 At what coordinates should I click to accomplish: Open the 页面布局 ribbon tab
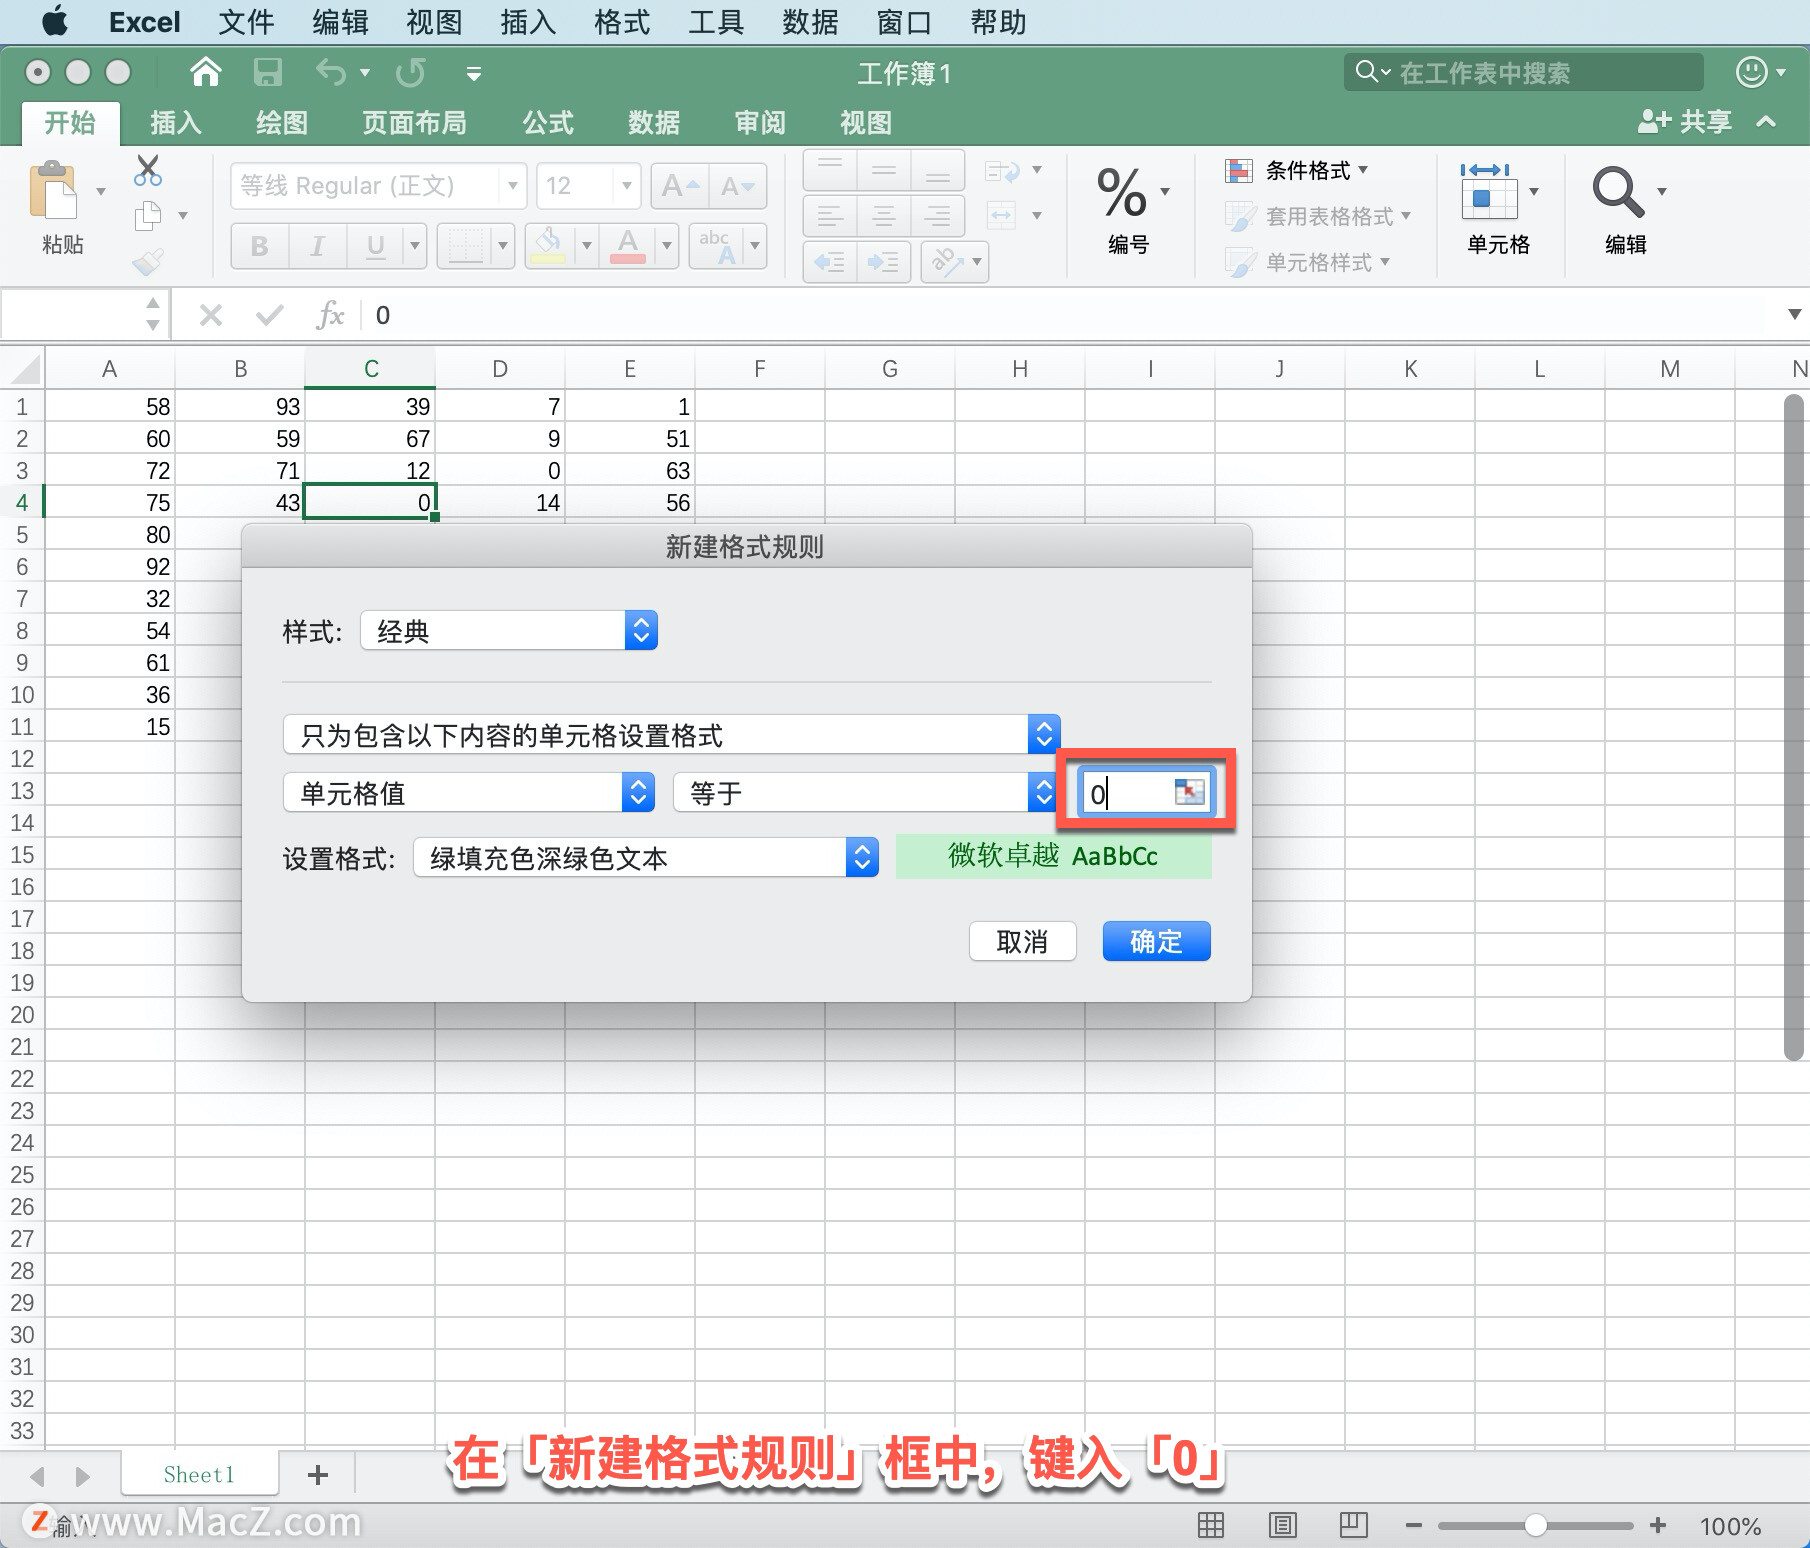click(414, 123)
